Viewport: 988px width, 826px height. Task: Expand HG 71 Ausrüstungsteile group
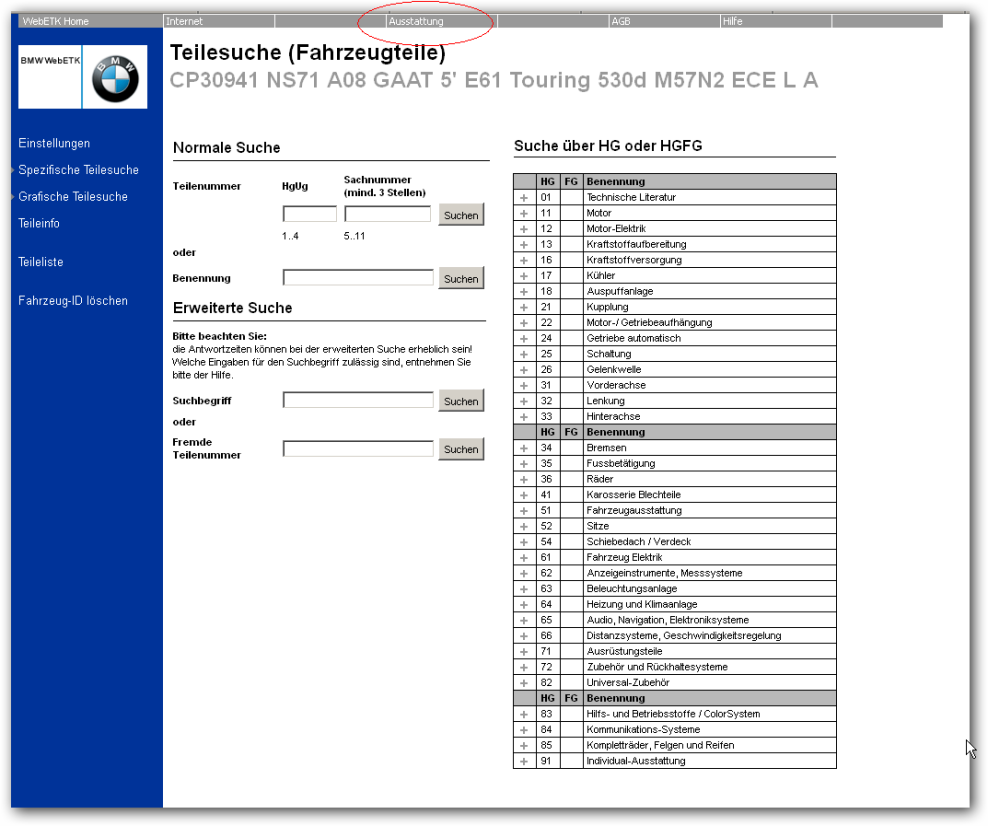tap(524, 652)
